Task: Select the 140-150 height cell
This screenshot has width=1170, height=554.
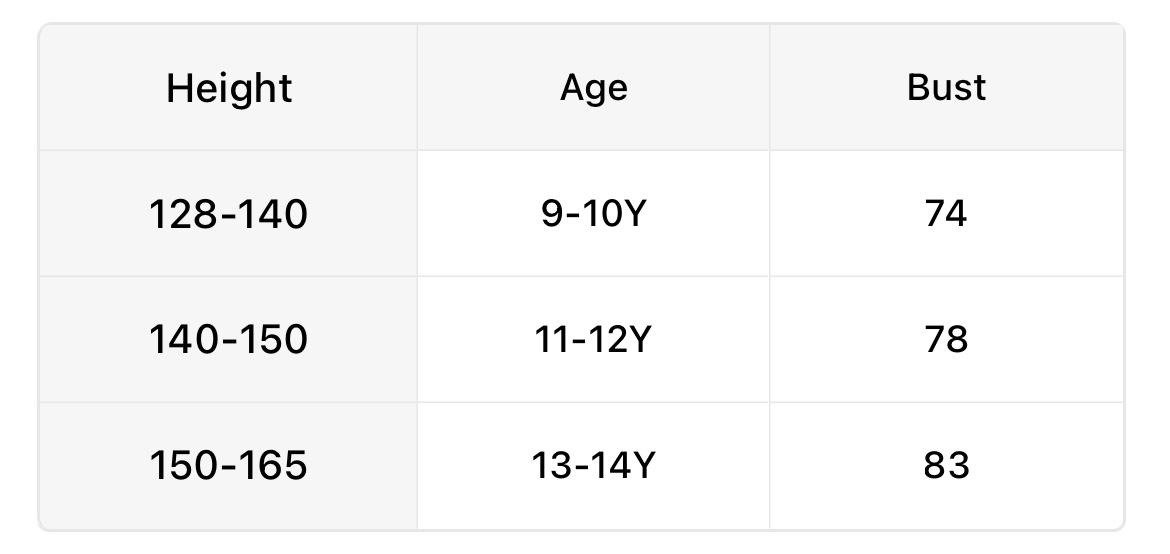Action: (229, 340)
